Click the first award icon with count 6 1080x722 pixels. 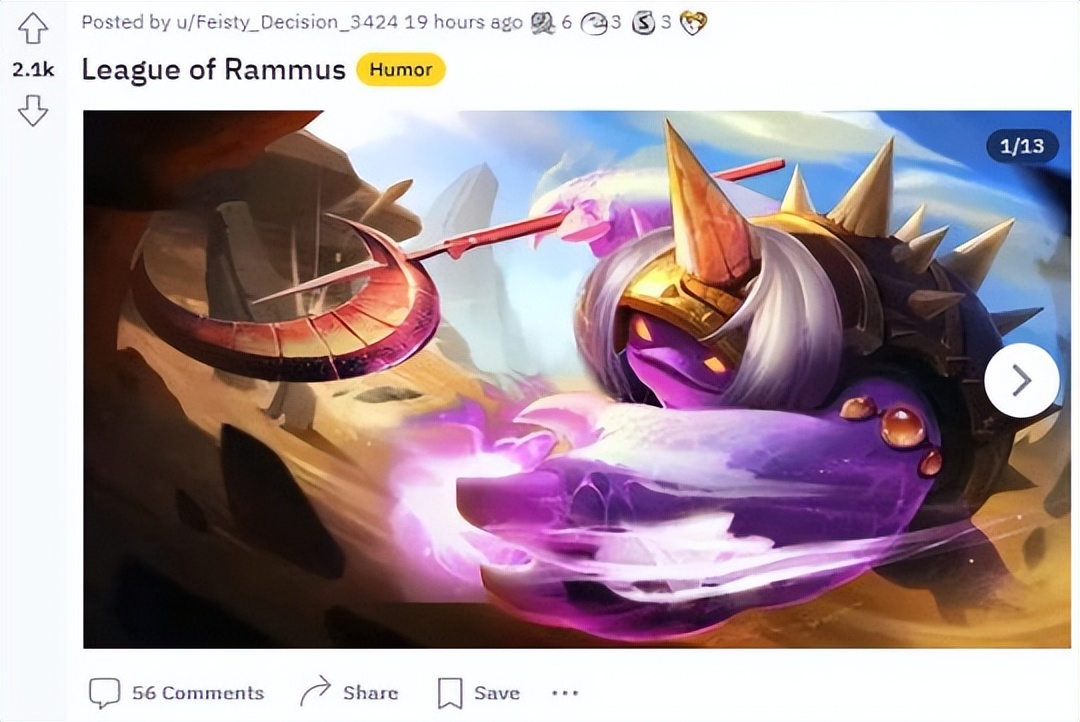tap(543, 23)
